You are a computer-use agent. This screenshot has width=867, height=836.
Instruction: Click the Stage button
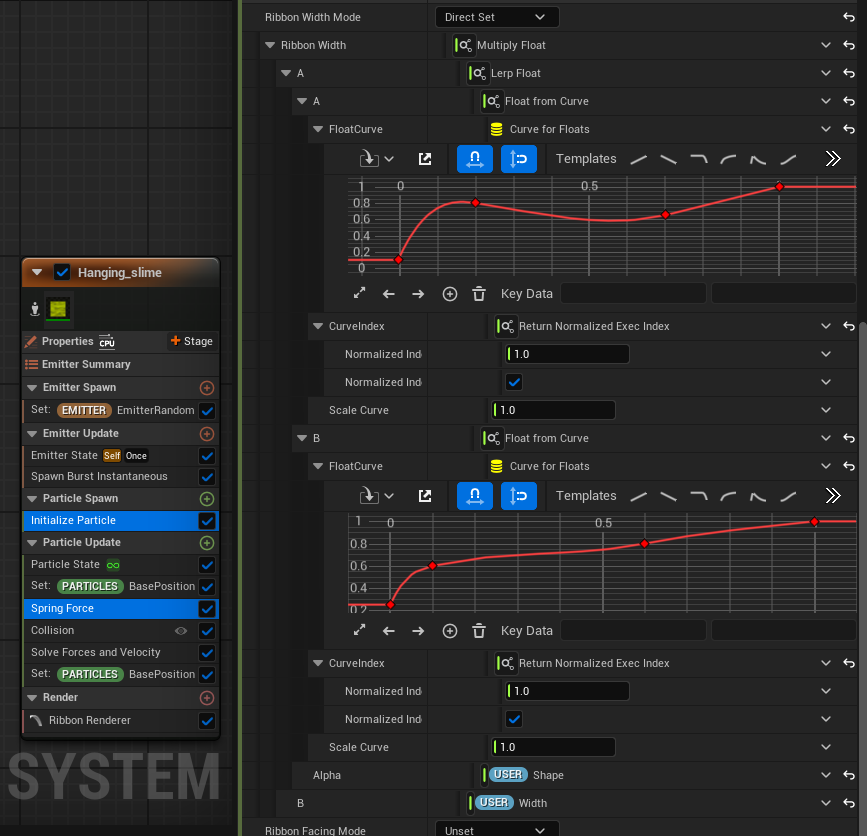(191, 341)
